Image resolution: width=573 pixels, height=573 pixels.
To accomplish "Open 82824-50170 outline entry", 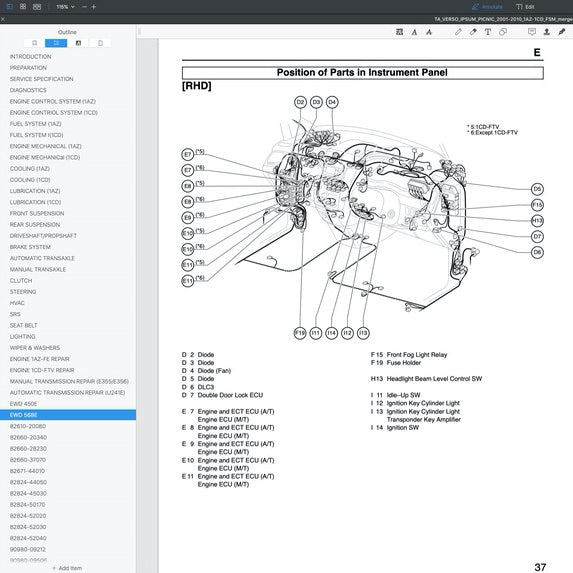I will click(x=27, y=505).
